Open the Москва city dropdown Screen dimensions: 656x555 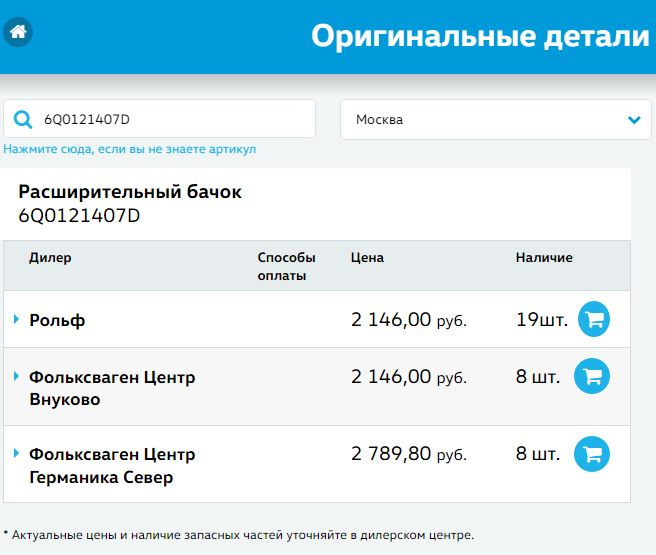point(496,120)
